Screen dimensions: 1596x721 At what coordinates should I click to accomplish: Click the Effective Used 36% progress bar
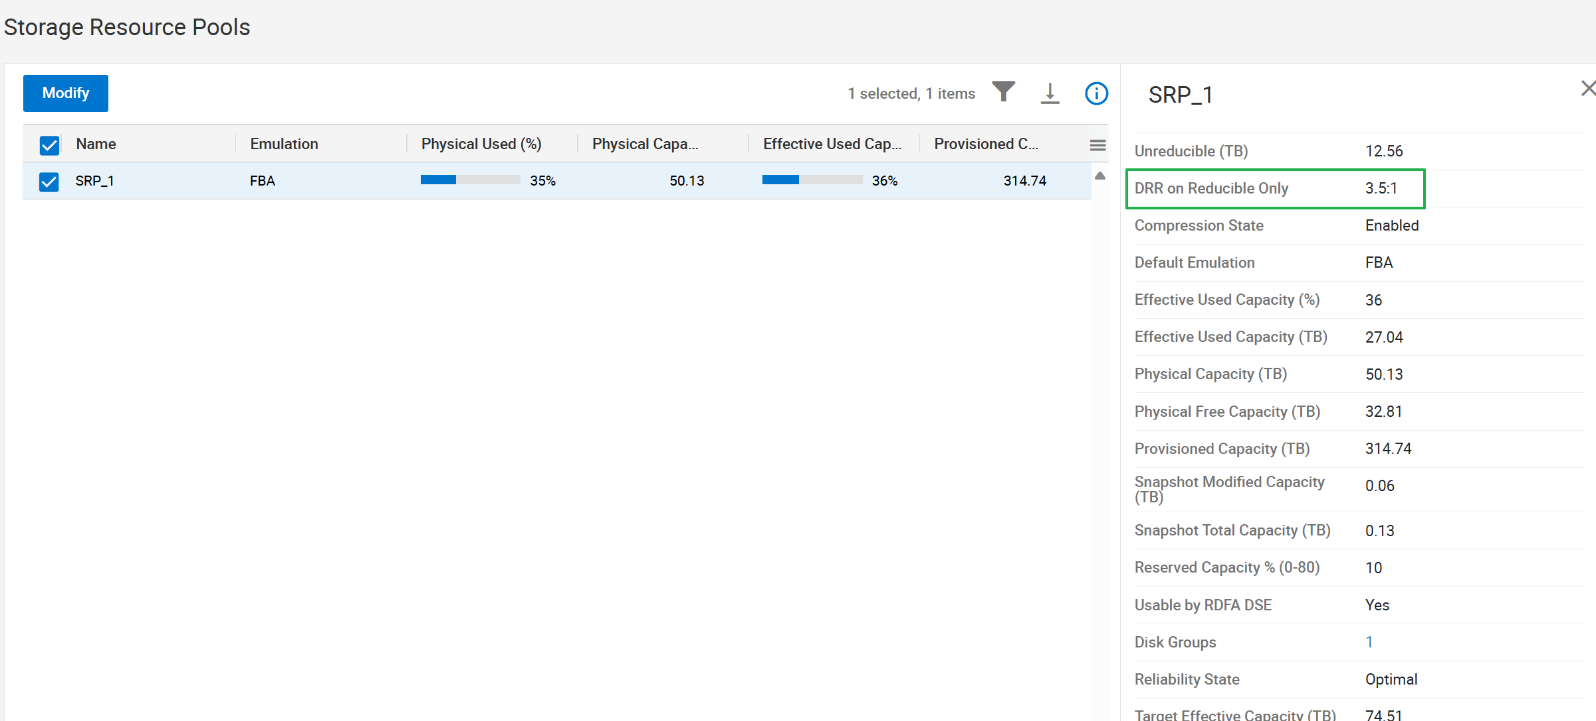tap(811, 180)
